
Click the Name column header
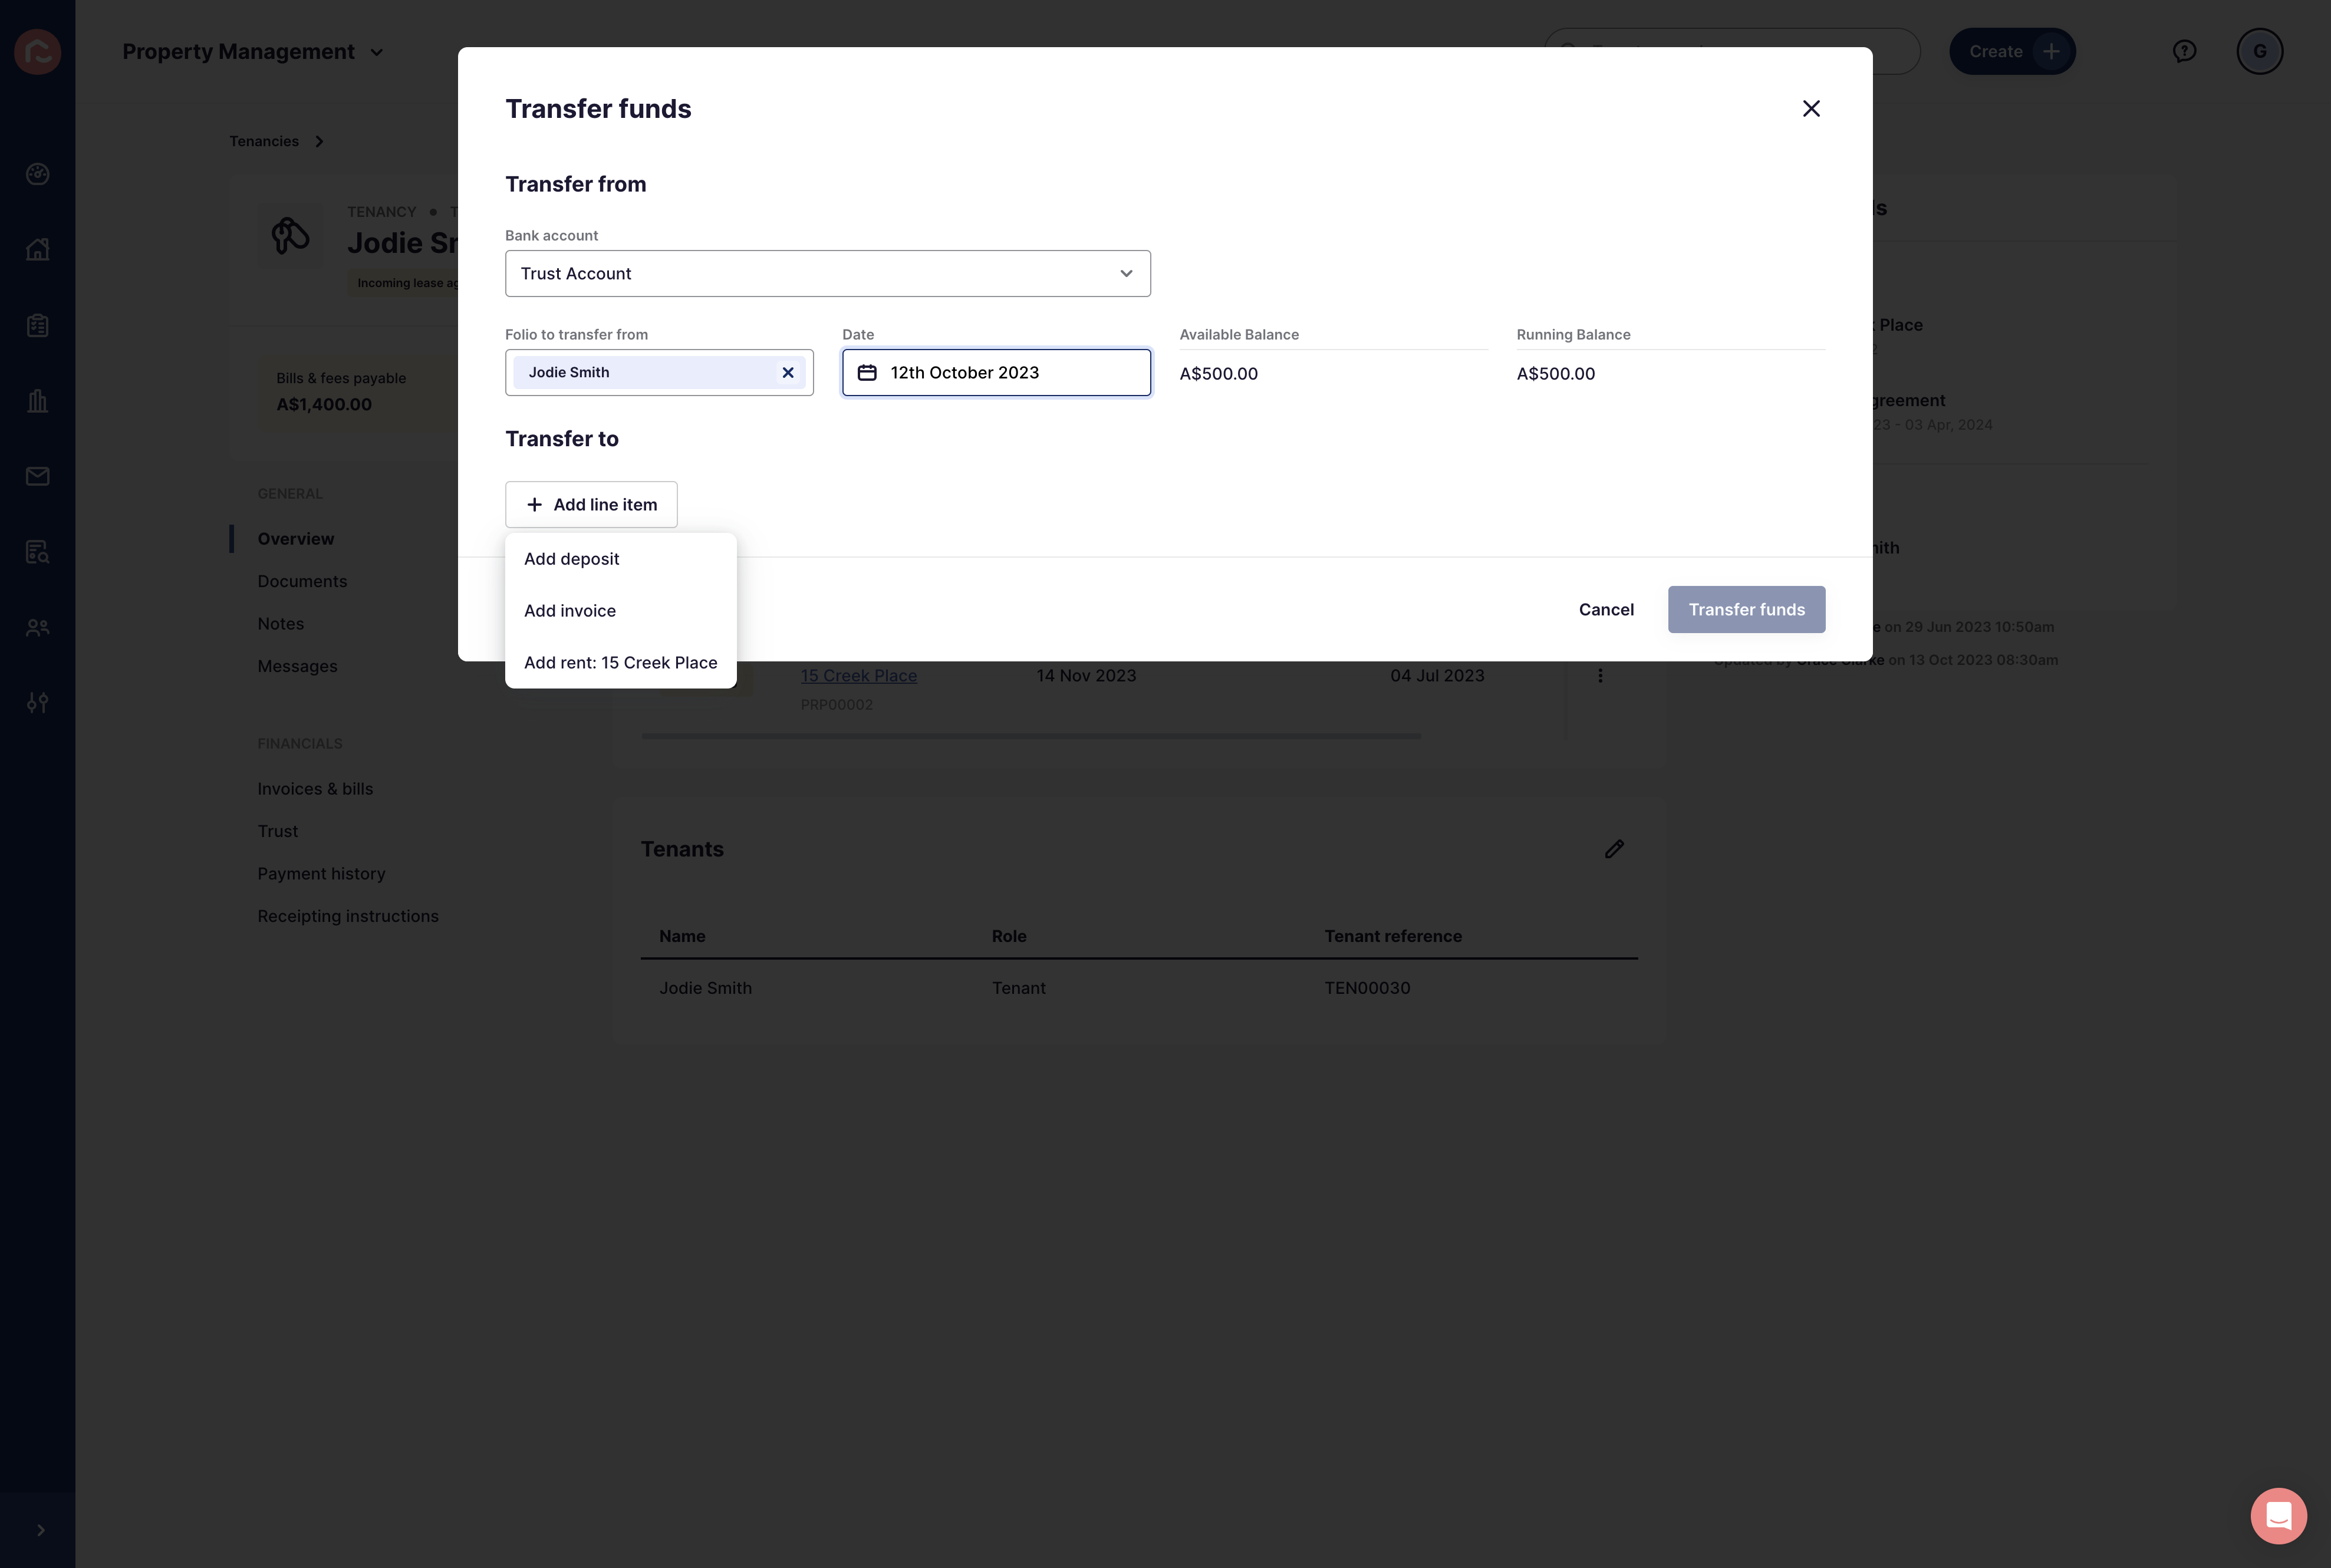[x=682, y=936]
